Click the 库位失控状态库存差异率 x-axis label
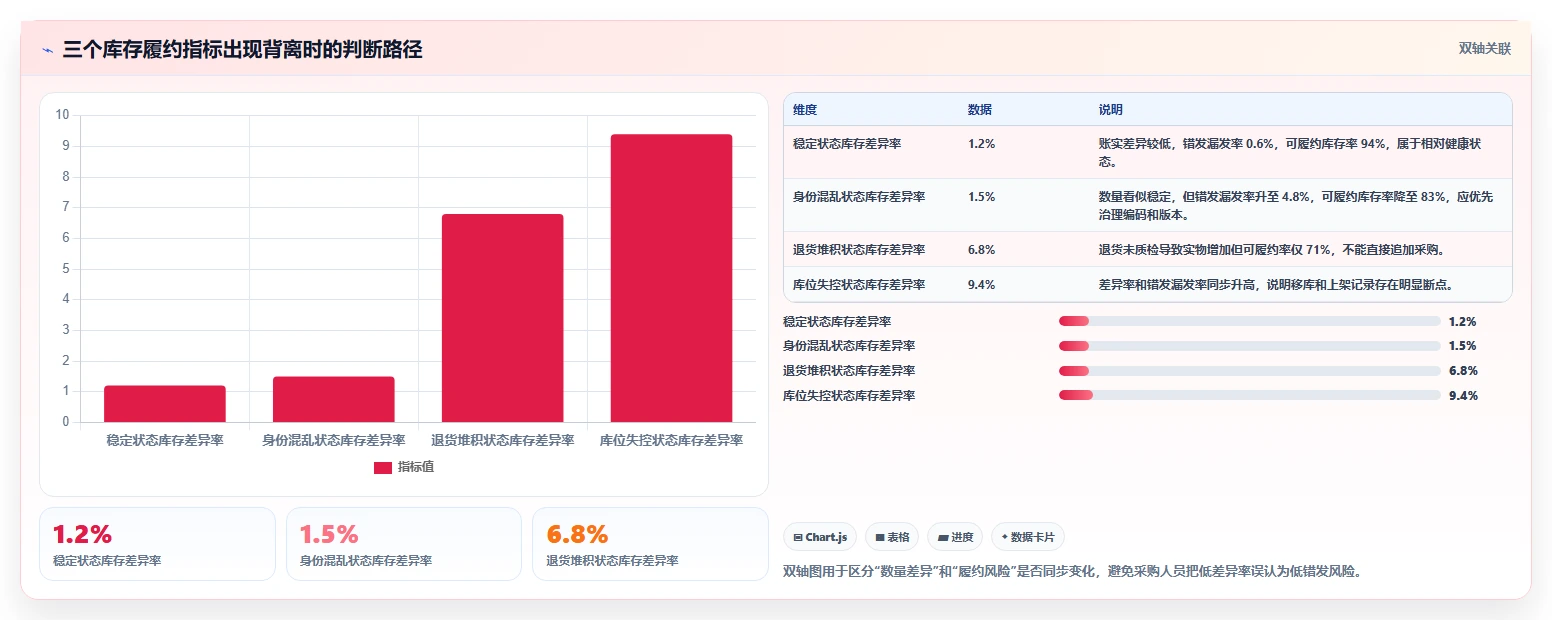The height and width of the screenshot is (620, 1552). [x=672, y=440]
